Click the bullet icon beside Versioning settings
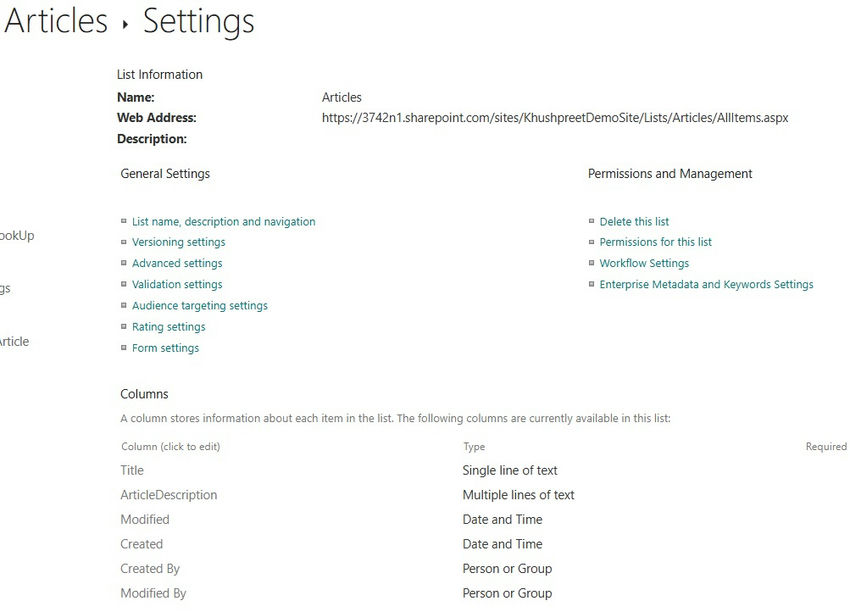The image size is (850, 612). [x=124, y=242]
